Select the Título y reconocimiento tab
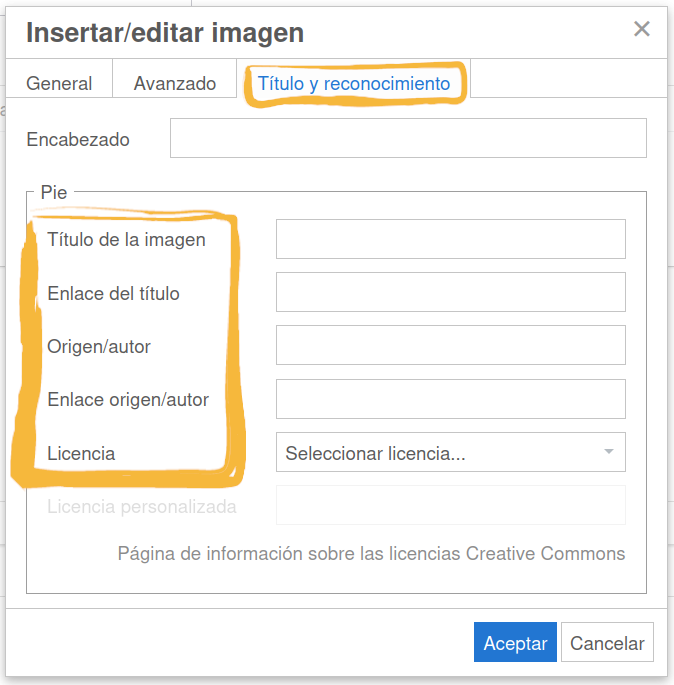The width and height of the screenshot is (674, 685). [354, 84]
